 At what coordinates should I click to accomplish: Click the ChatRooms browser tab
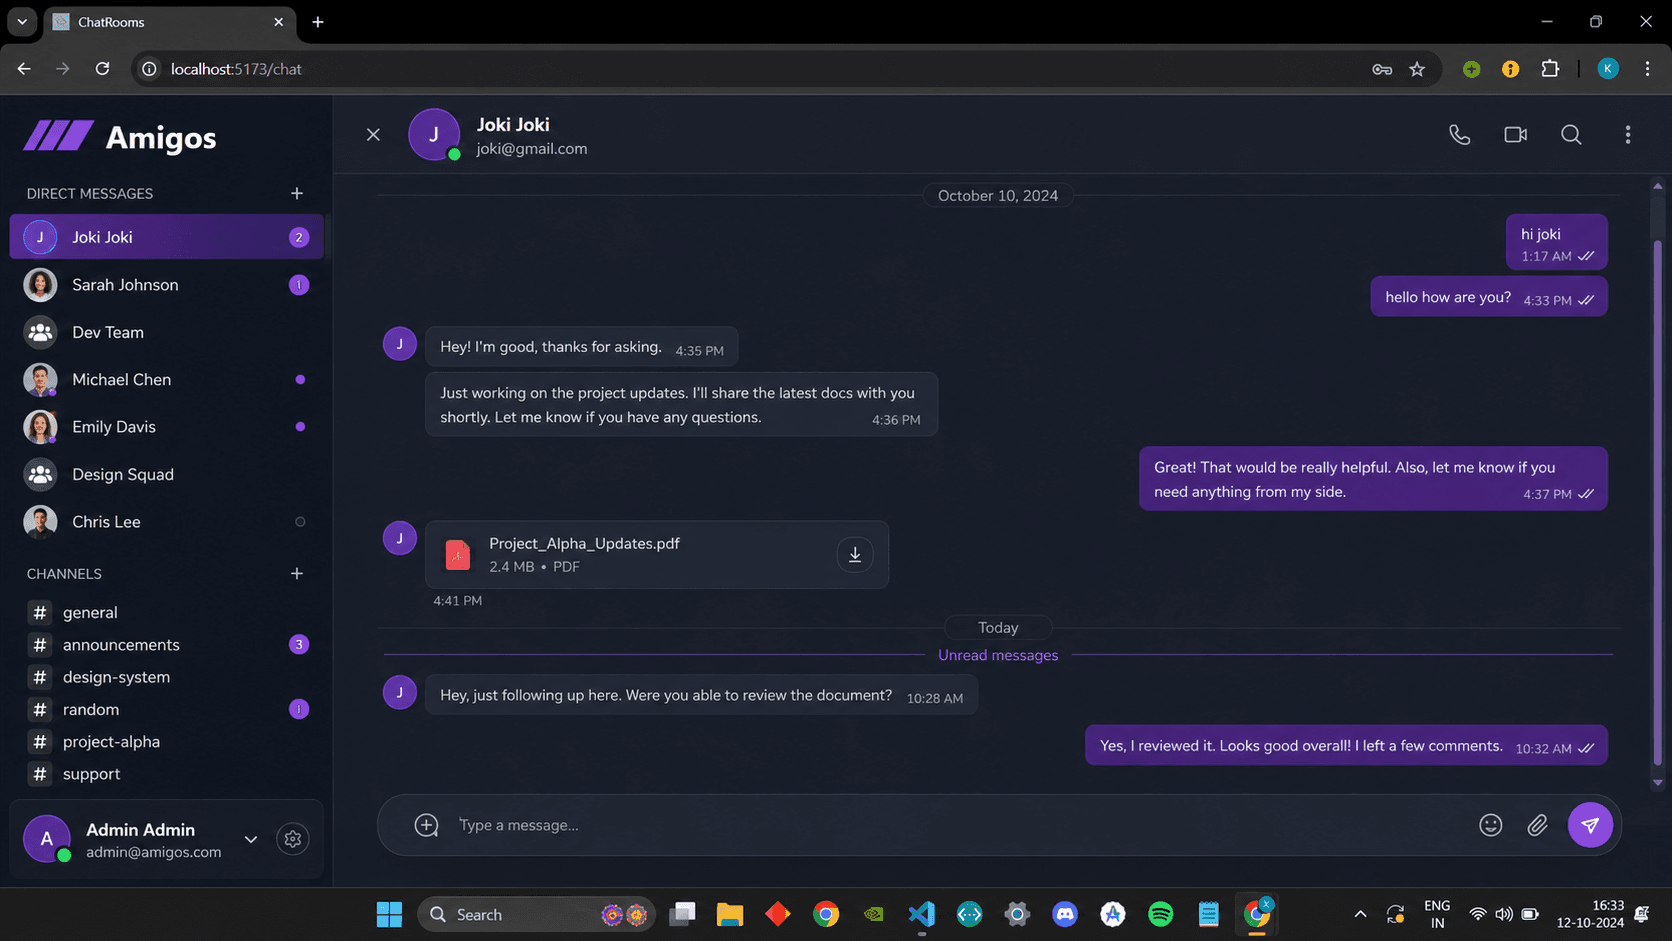click(x=168, y=22)
